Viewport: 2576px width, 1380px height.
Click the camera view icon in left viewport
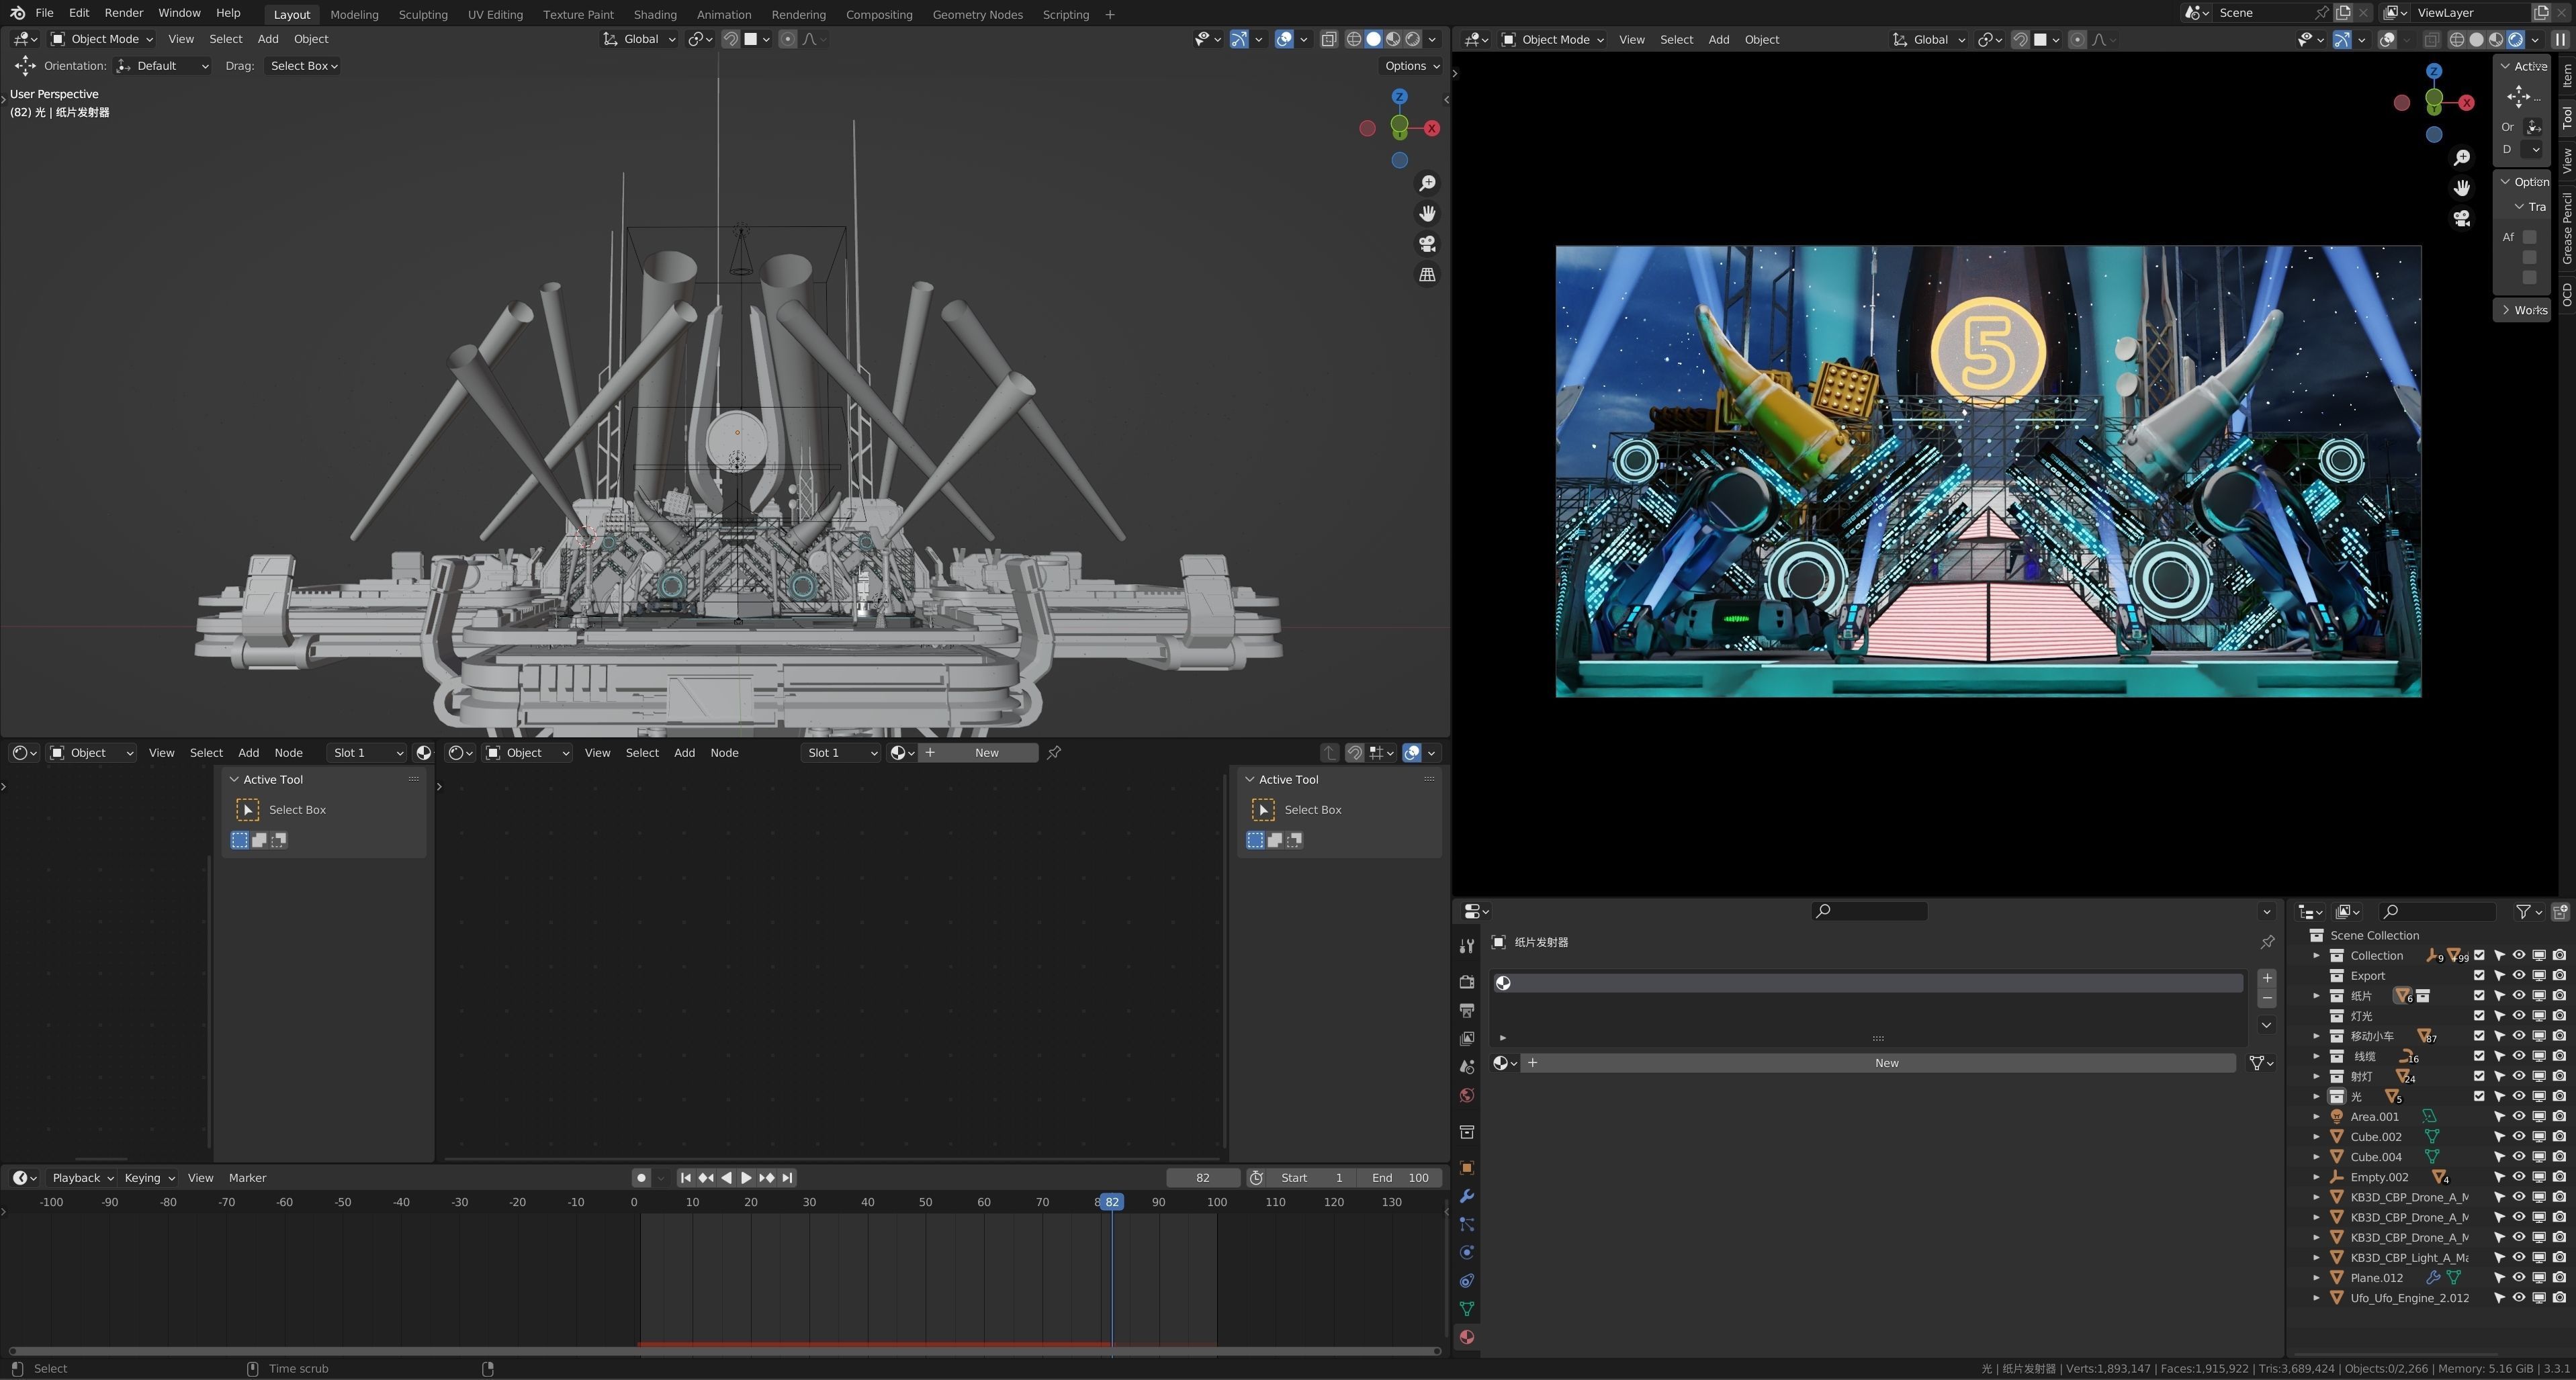[1427, 244]
